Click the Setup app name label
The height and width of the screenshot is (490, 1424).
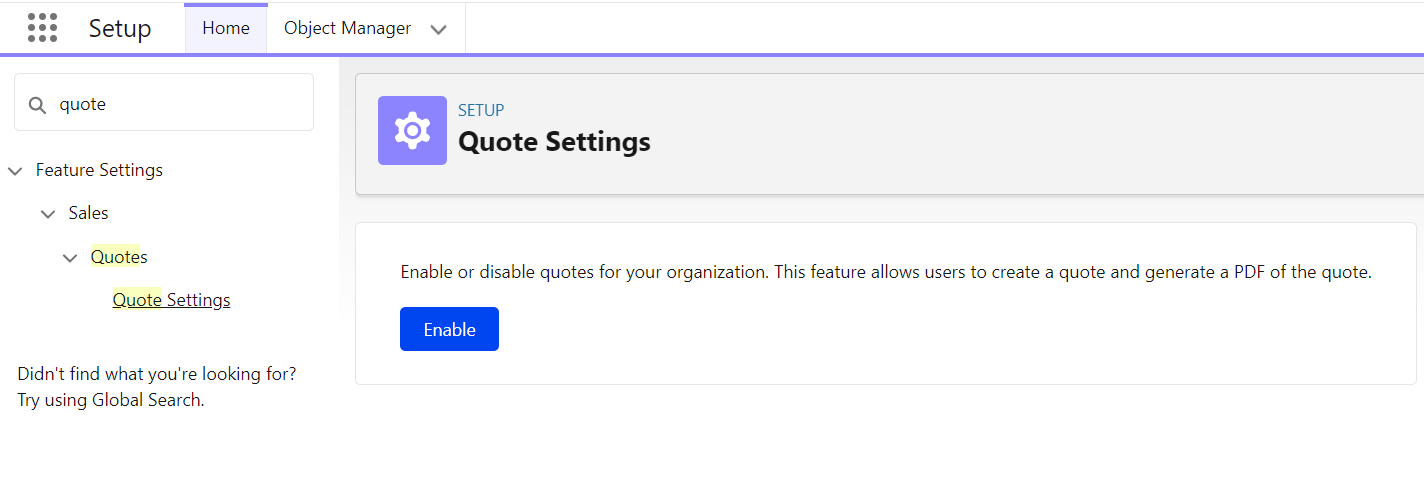[x=120, y=29]
